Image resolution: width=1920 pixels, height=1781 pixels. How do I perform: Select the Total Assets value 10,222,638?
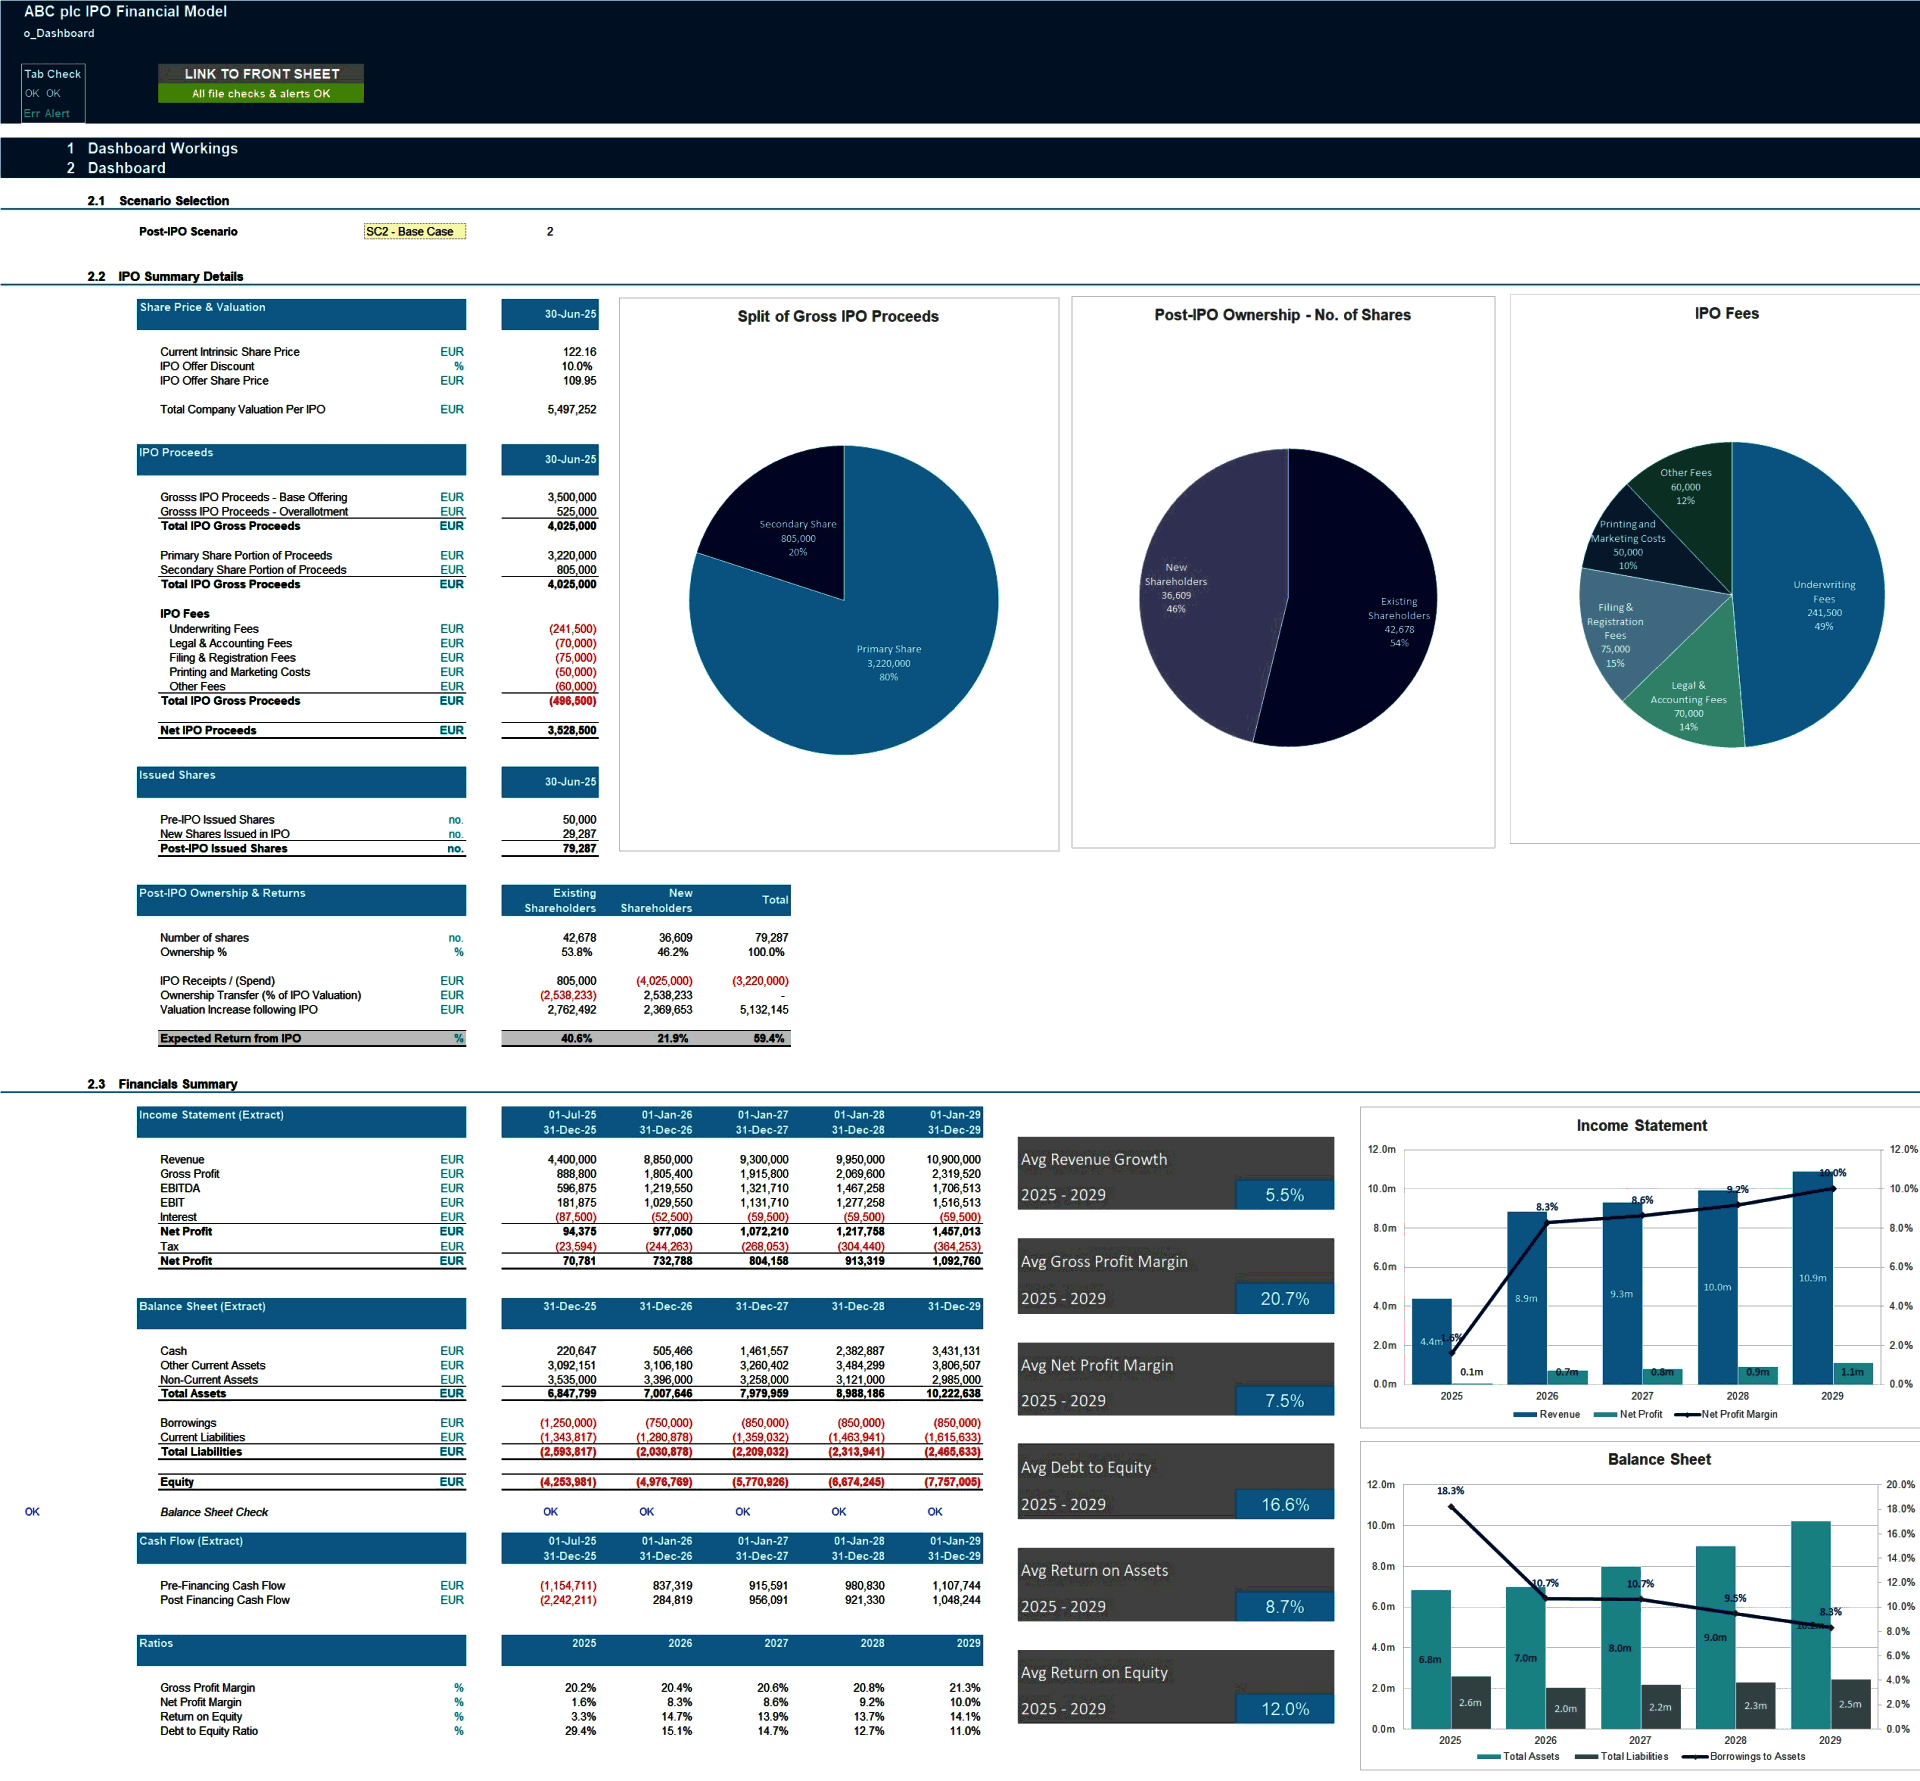953,1394
